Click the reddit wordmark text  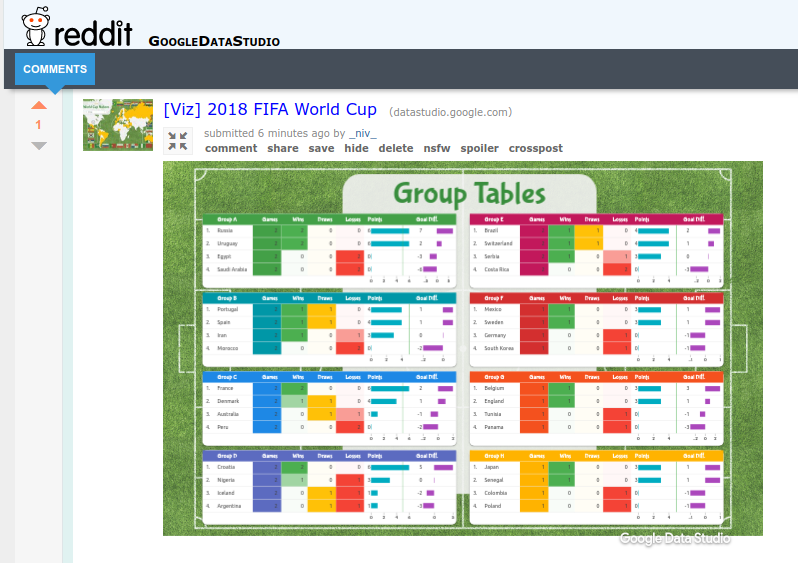92,33
